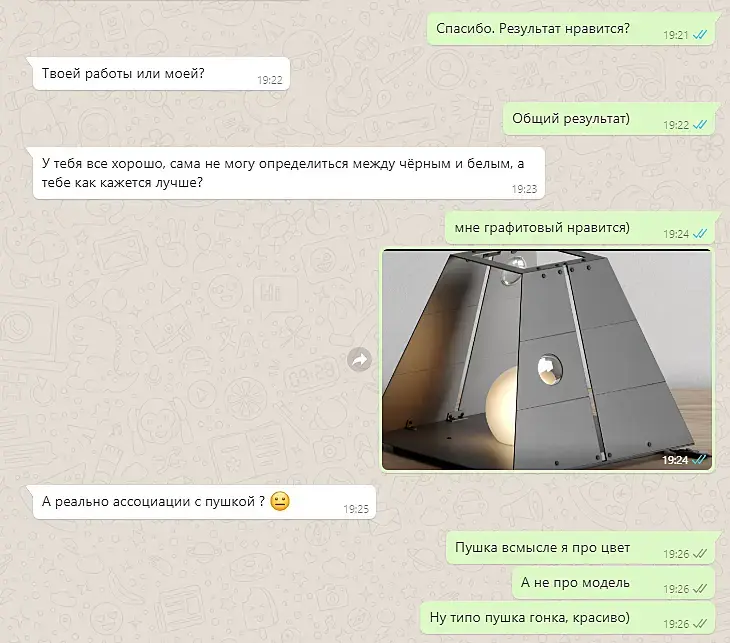Image resolution: width=730 pixels, height=643 pixels.
Task: Click the 19:22 timestamp on "Твоей работы или моей?"
Action: click(x=270, y=80)
